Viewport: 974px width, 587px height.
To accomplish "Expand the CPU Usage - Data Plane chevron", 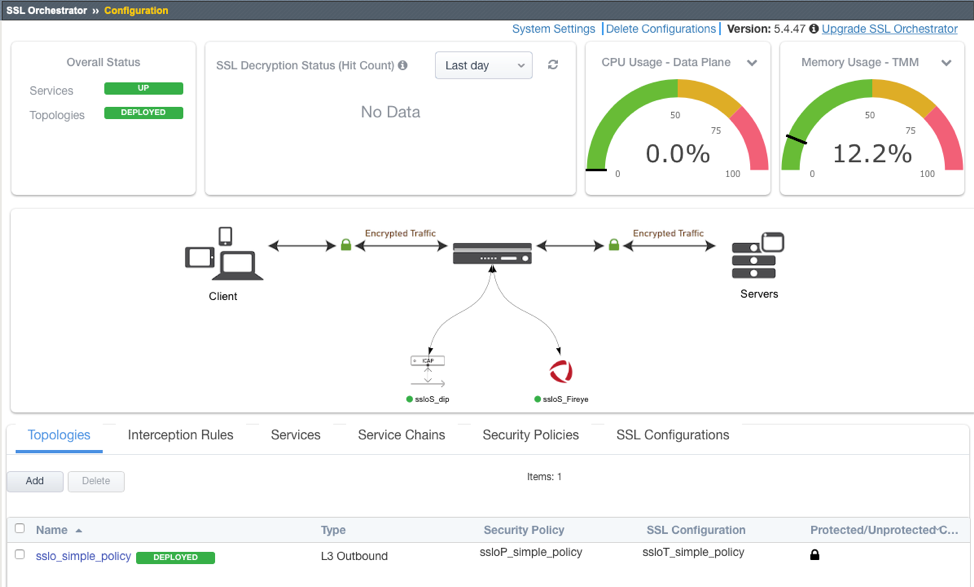I will point(752,63).
